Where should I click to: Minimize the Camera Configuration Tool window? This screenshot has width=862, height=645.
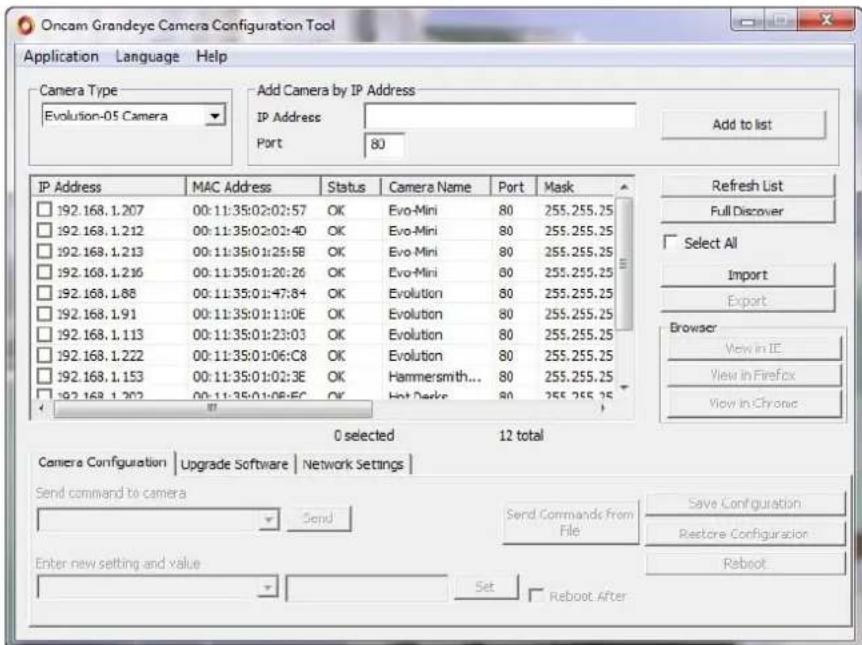[748, 21]
